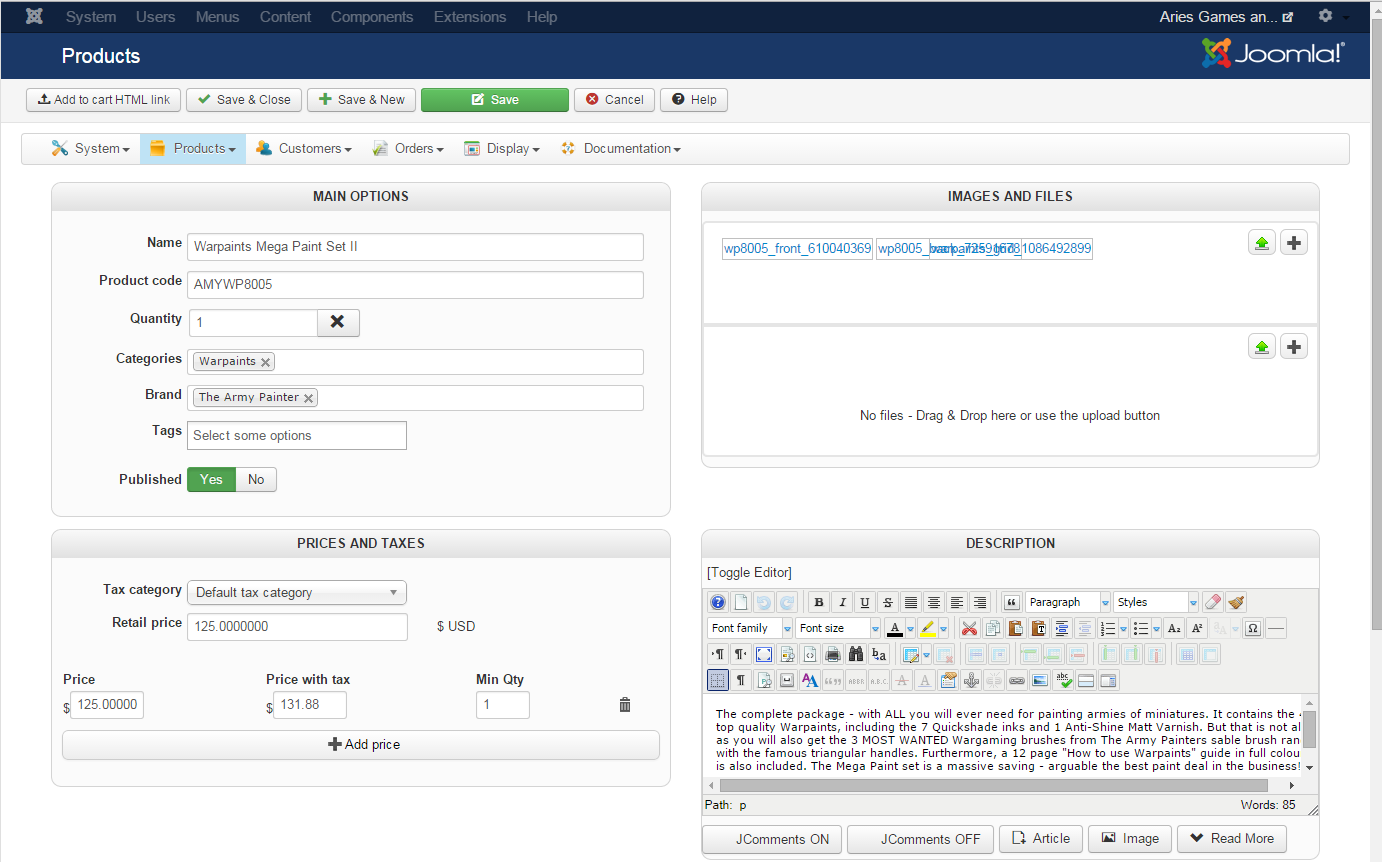Open editor fullscreen mode

764,654
